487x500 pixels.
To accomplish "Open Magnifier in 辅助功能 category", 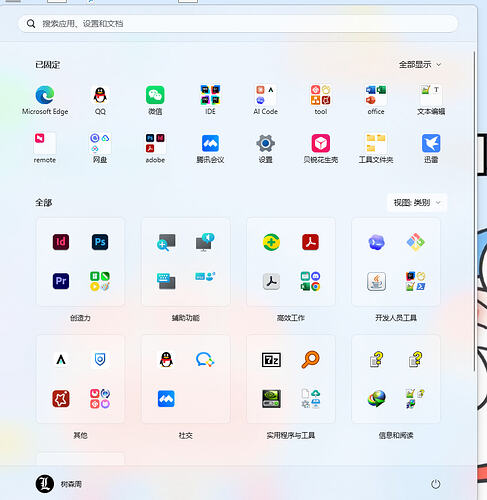I will click(x=166, y=242).
